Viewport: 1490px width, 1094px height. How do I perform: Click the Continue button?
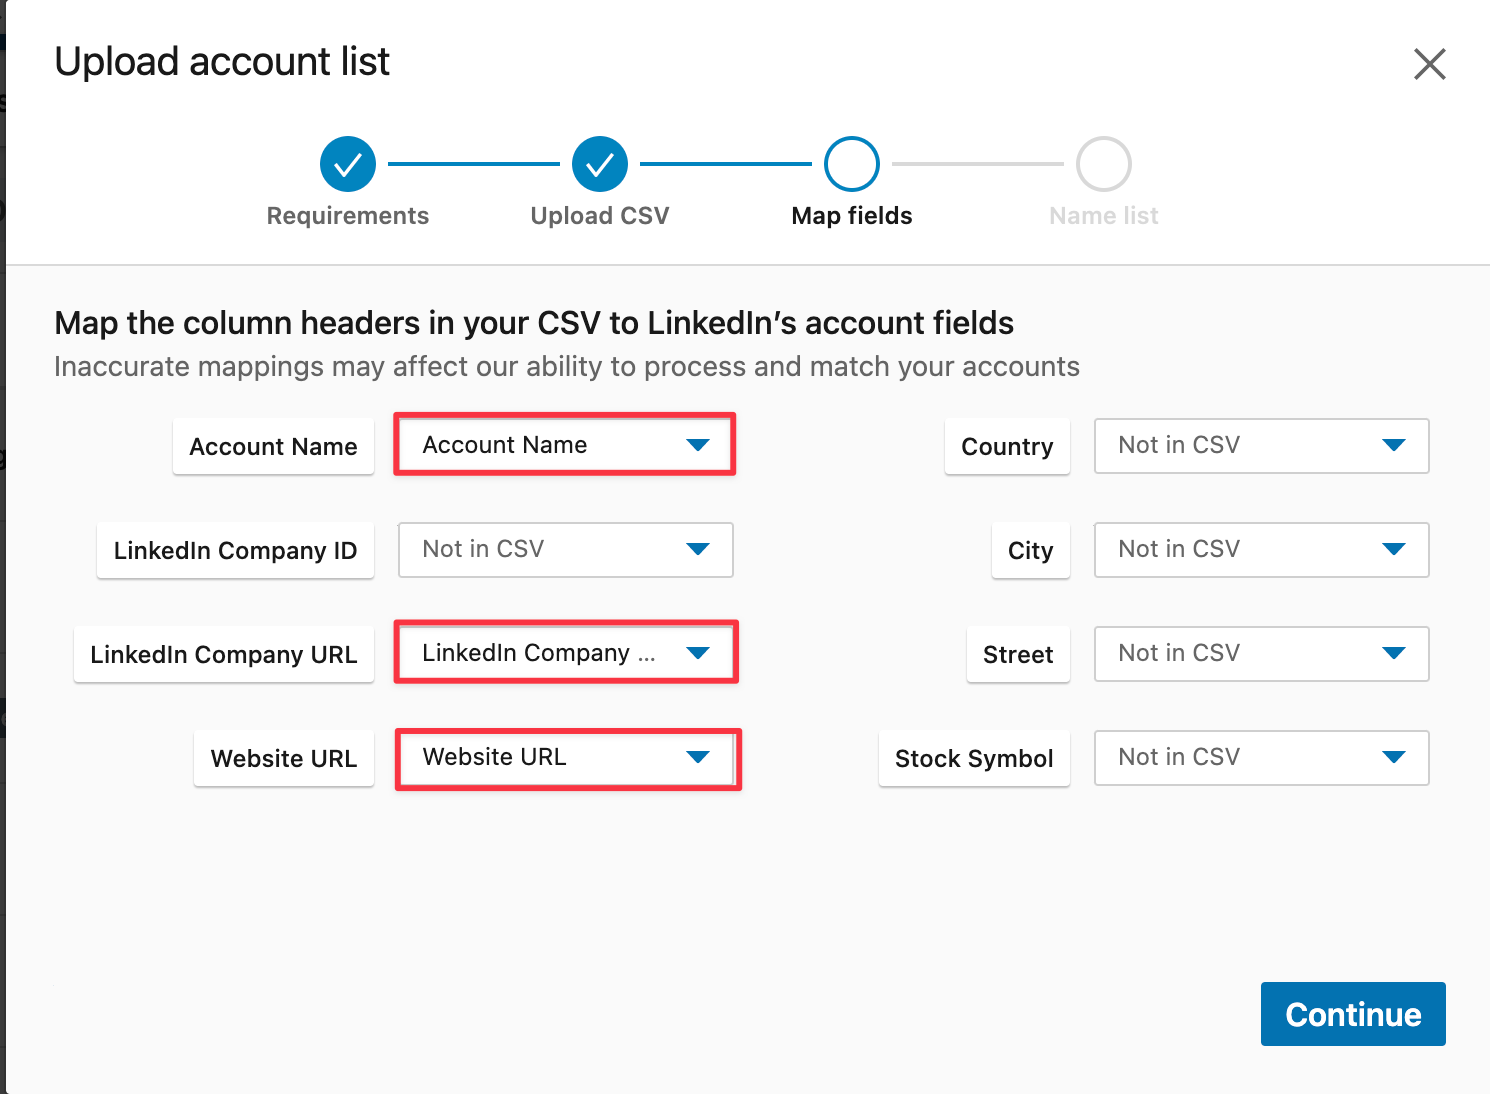(1353, 1014)
